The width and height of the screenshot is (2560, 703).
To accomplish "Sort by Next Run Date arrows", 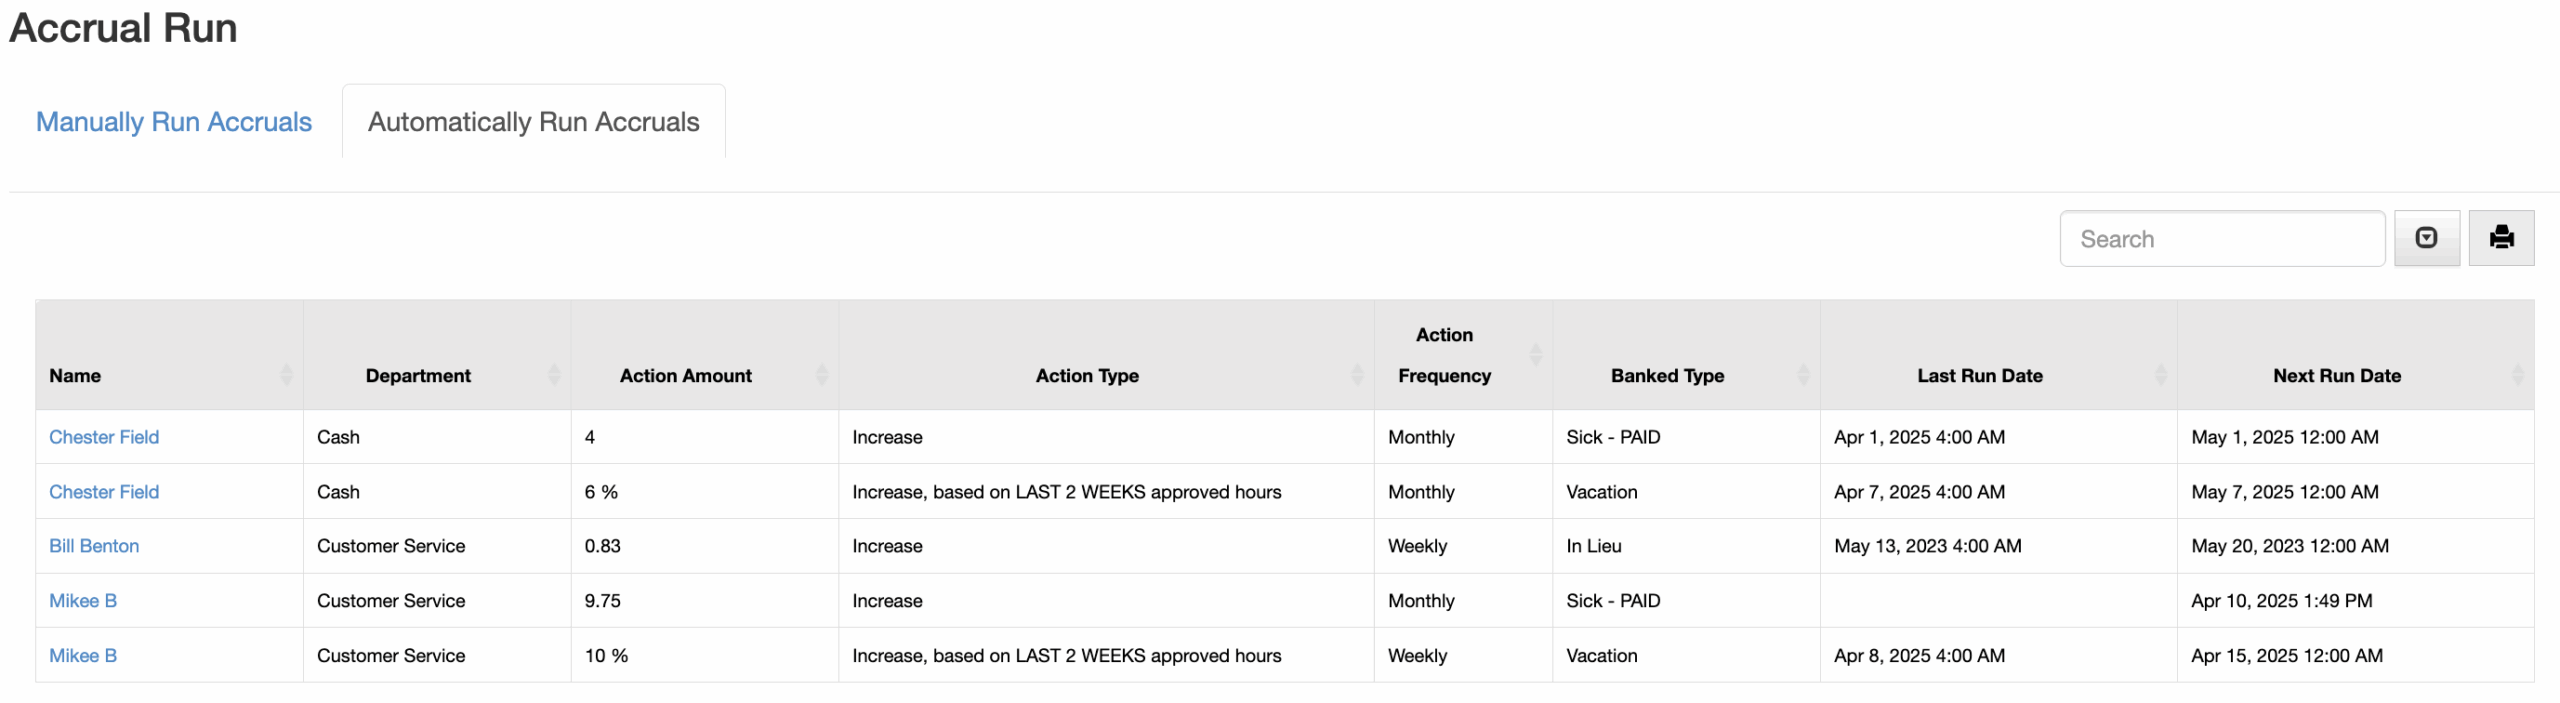I will click(2517, 375).
